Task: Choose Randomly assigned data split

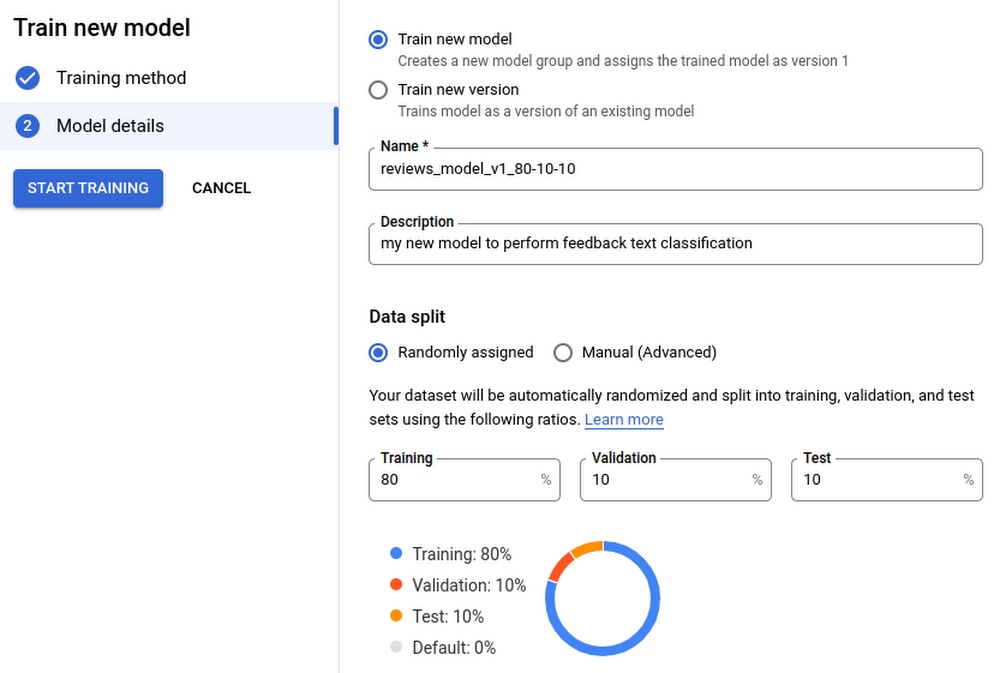Action: pos(378,352)
